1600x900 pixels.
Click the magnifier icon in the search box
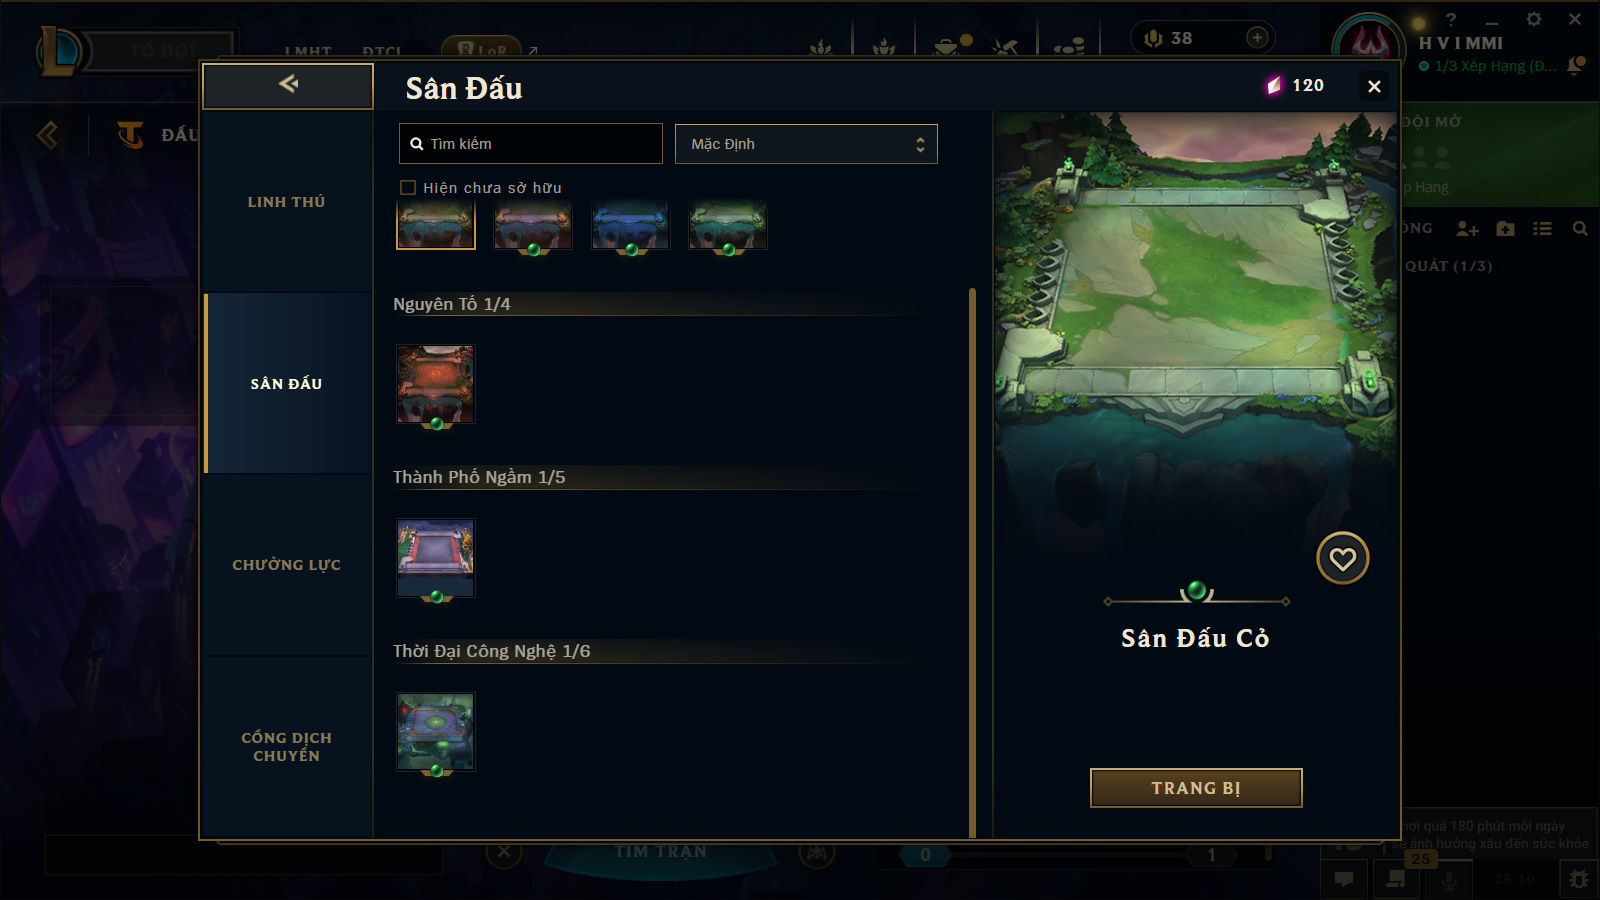click(x=417, y=144)
